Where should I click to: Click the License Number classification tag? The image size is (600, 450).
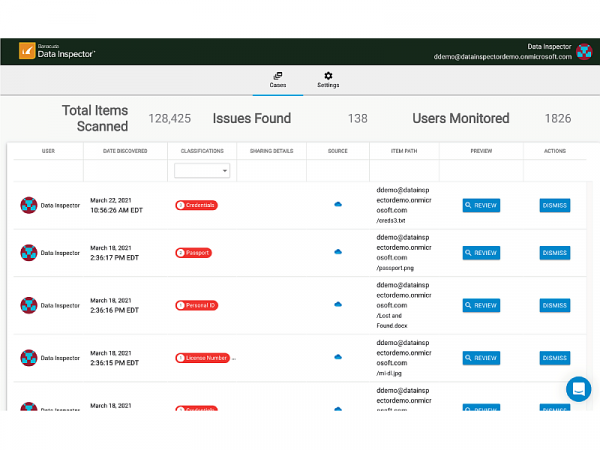click(202, 358)
